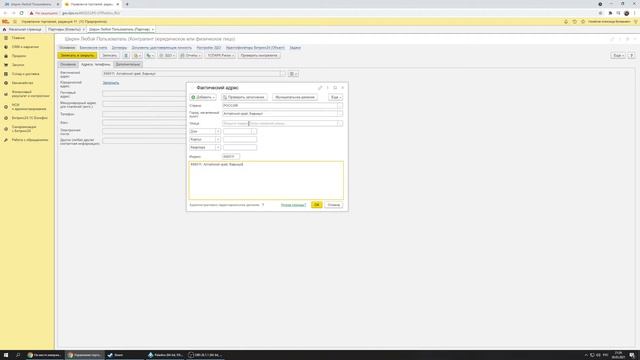Confirm address with the OK button
Viewport: 640px width, 360px height.
[316, 205]
